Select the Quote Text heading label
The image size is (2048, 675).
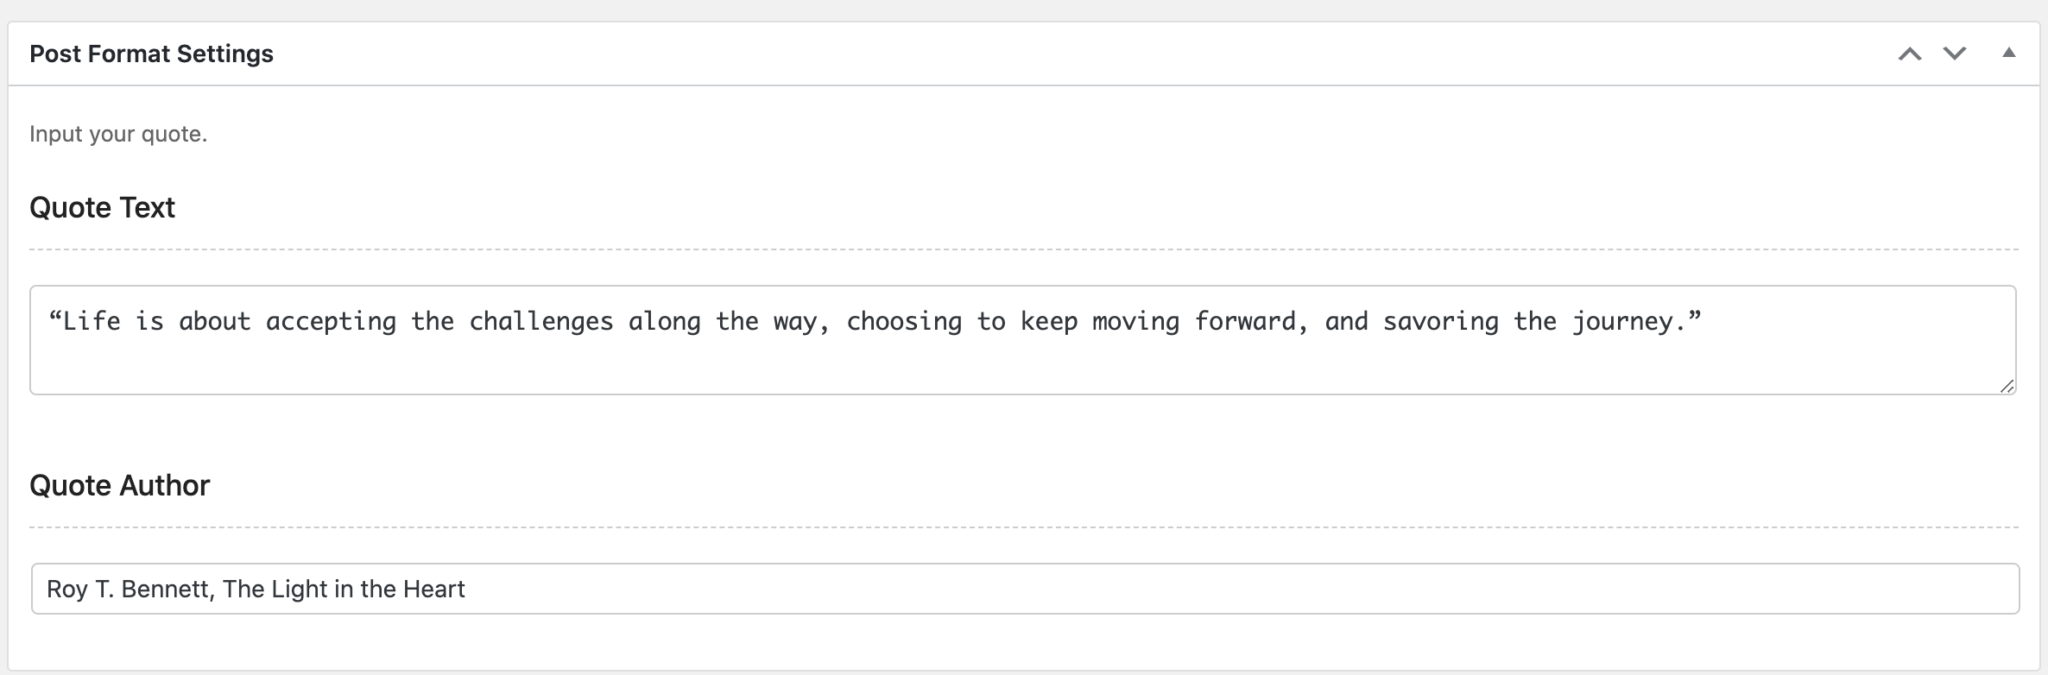pos(103,208)
